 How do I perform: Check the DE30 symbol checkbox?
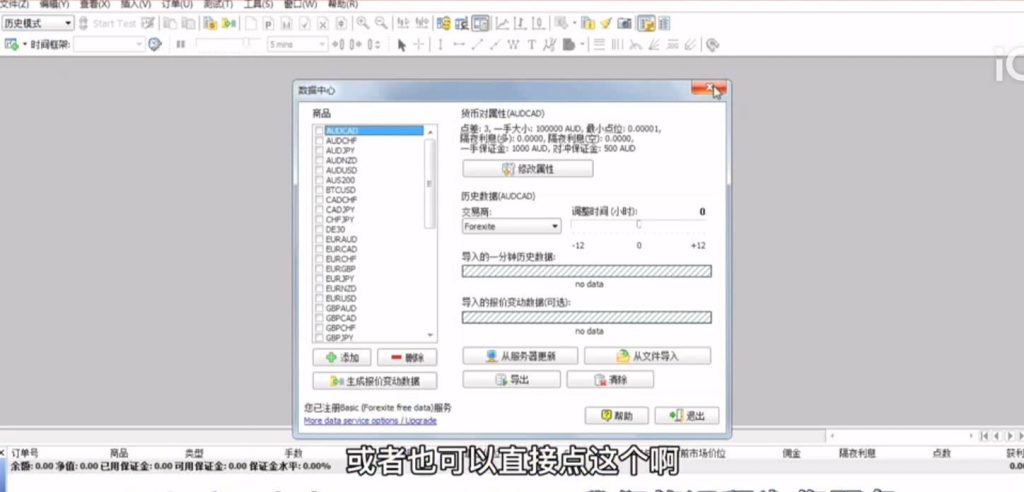point(319,229)
